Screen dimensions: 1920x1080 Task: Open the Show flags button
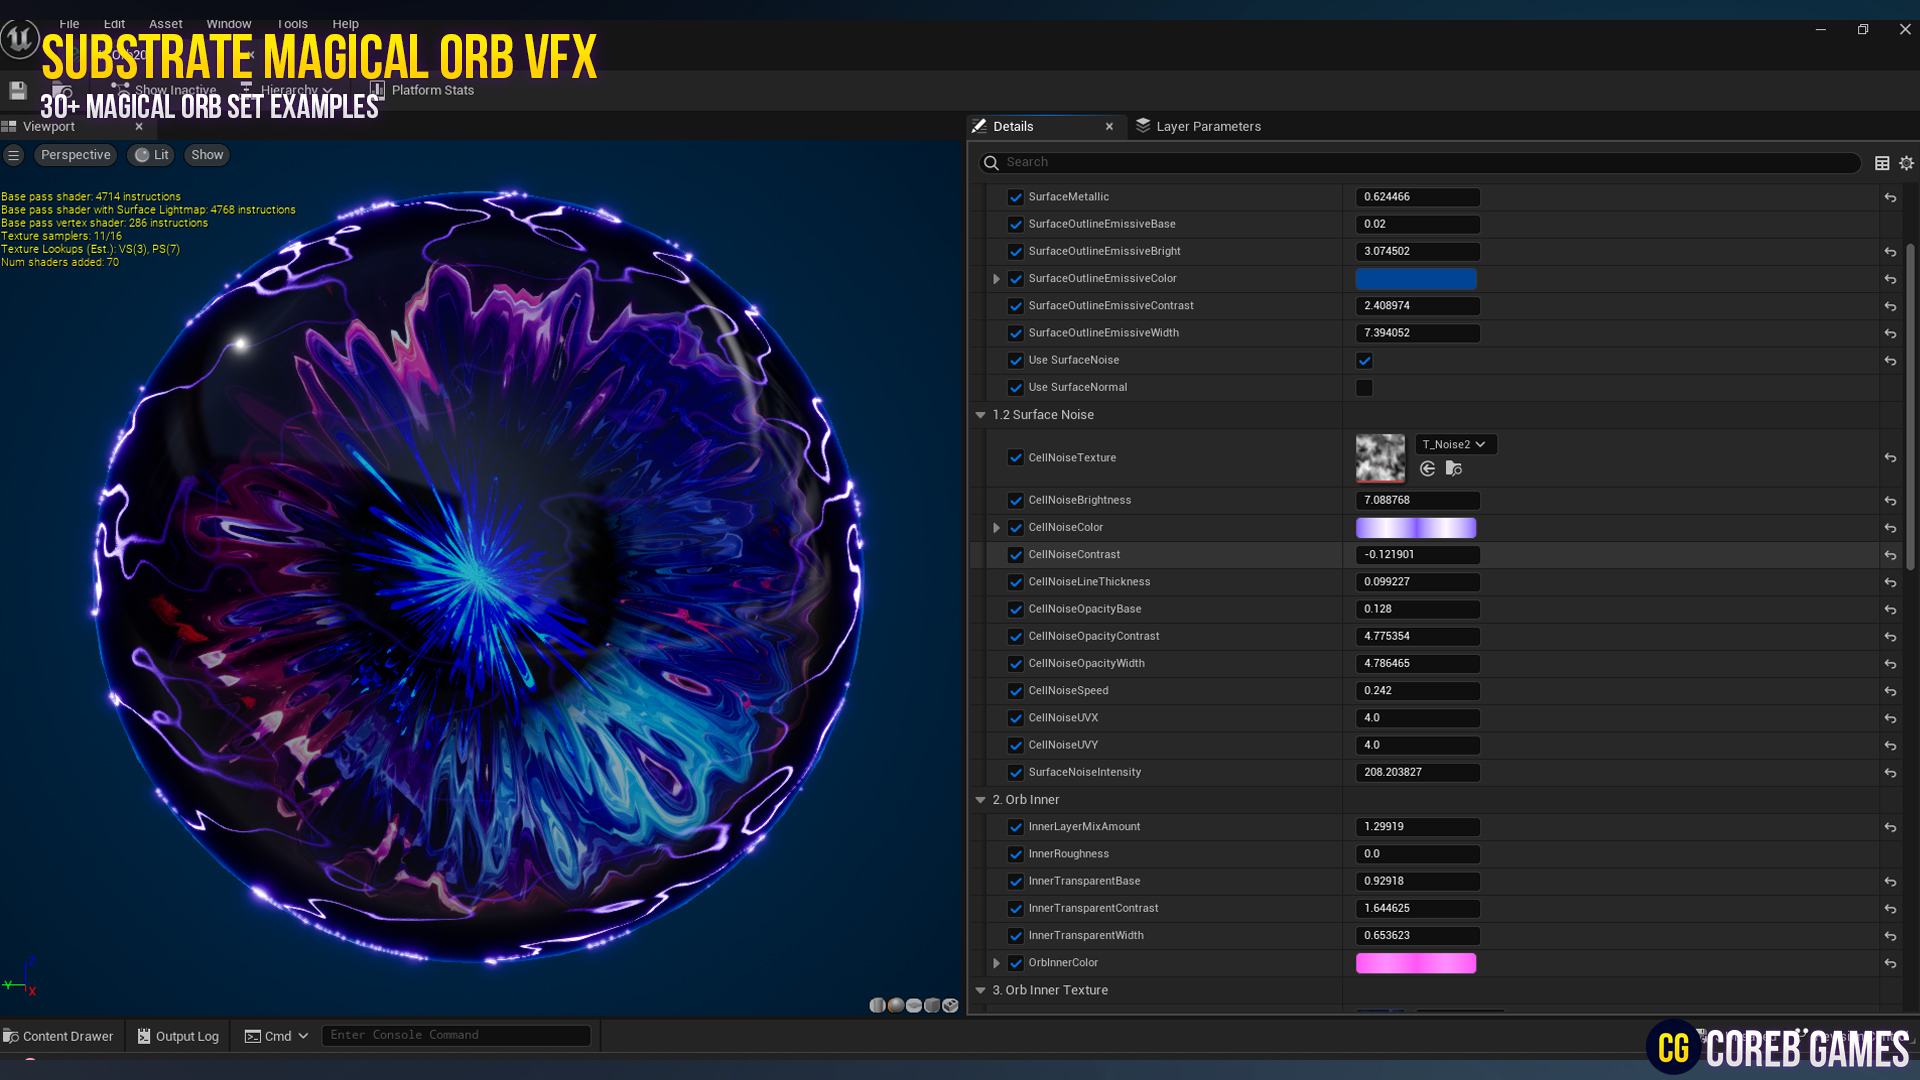[206, 155]
